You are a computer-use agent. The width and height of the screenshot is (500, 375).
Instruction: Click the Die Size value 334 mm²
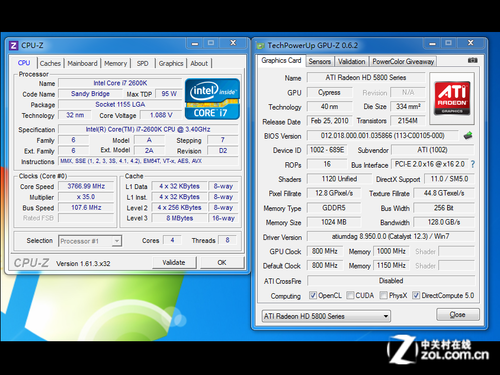point(408,106)
